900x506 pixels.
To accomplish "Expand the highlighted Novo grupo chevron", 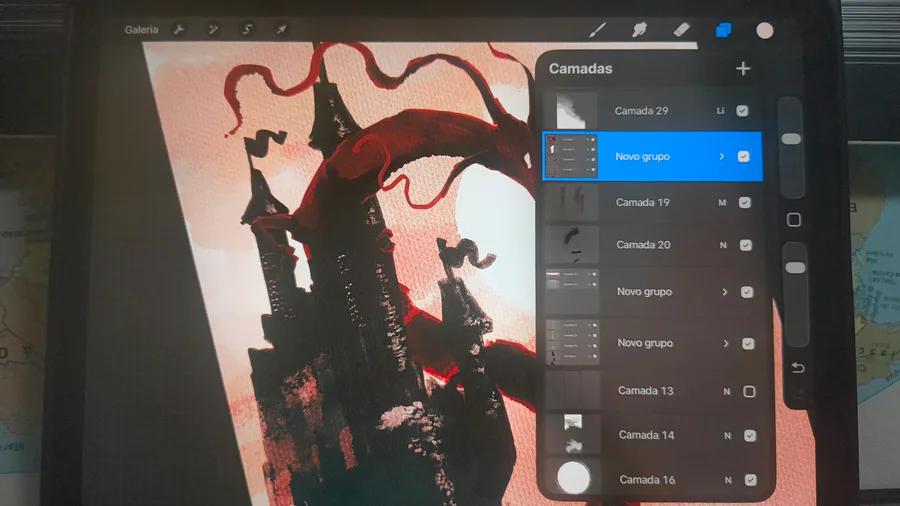I will point(721,157).
